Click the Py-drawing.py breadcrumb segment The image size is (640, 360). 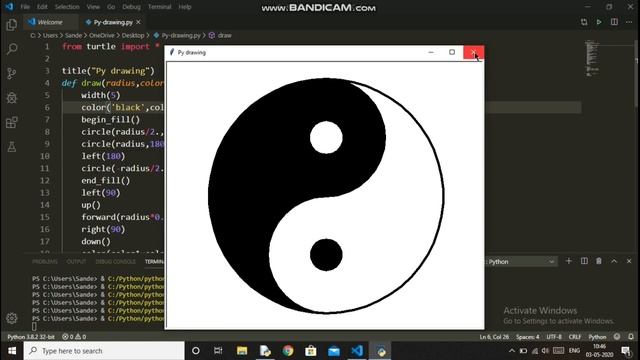coord(181,36)
